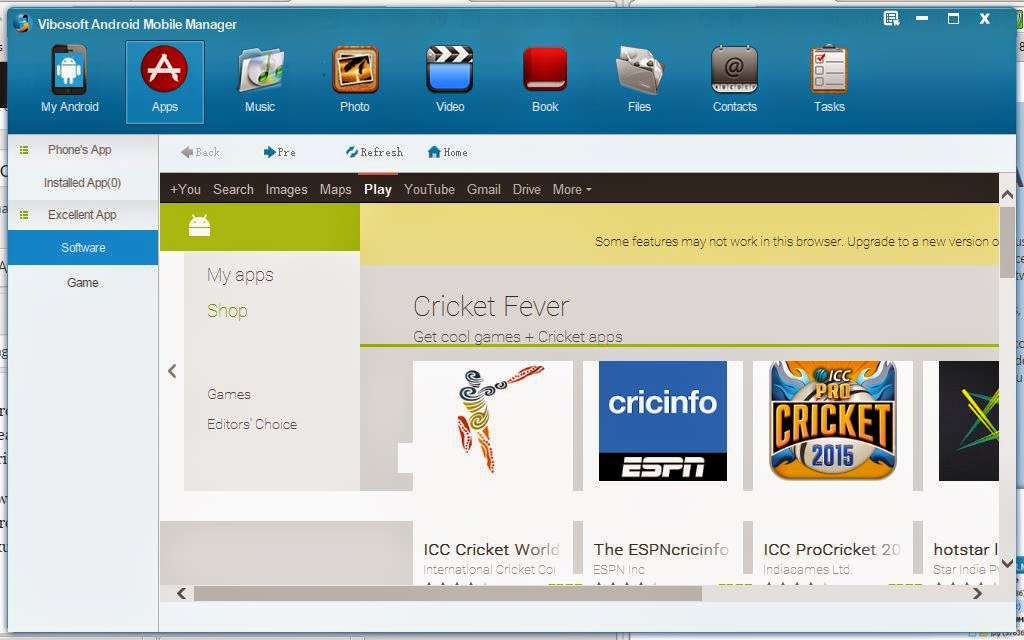The width and height of the screenshot is (1024, 640).
Task: Click the horizontal scrollbar thumb
Action: click(448, 593)
